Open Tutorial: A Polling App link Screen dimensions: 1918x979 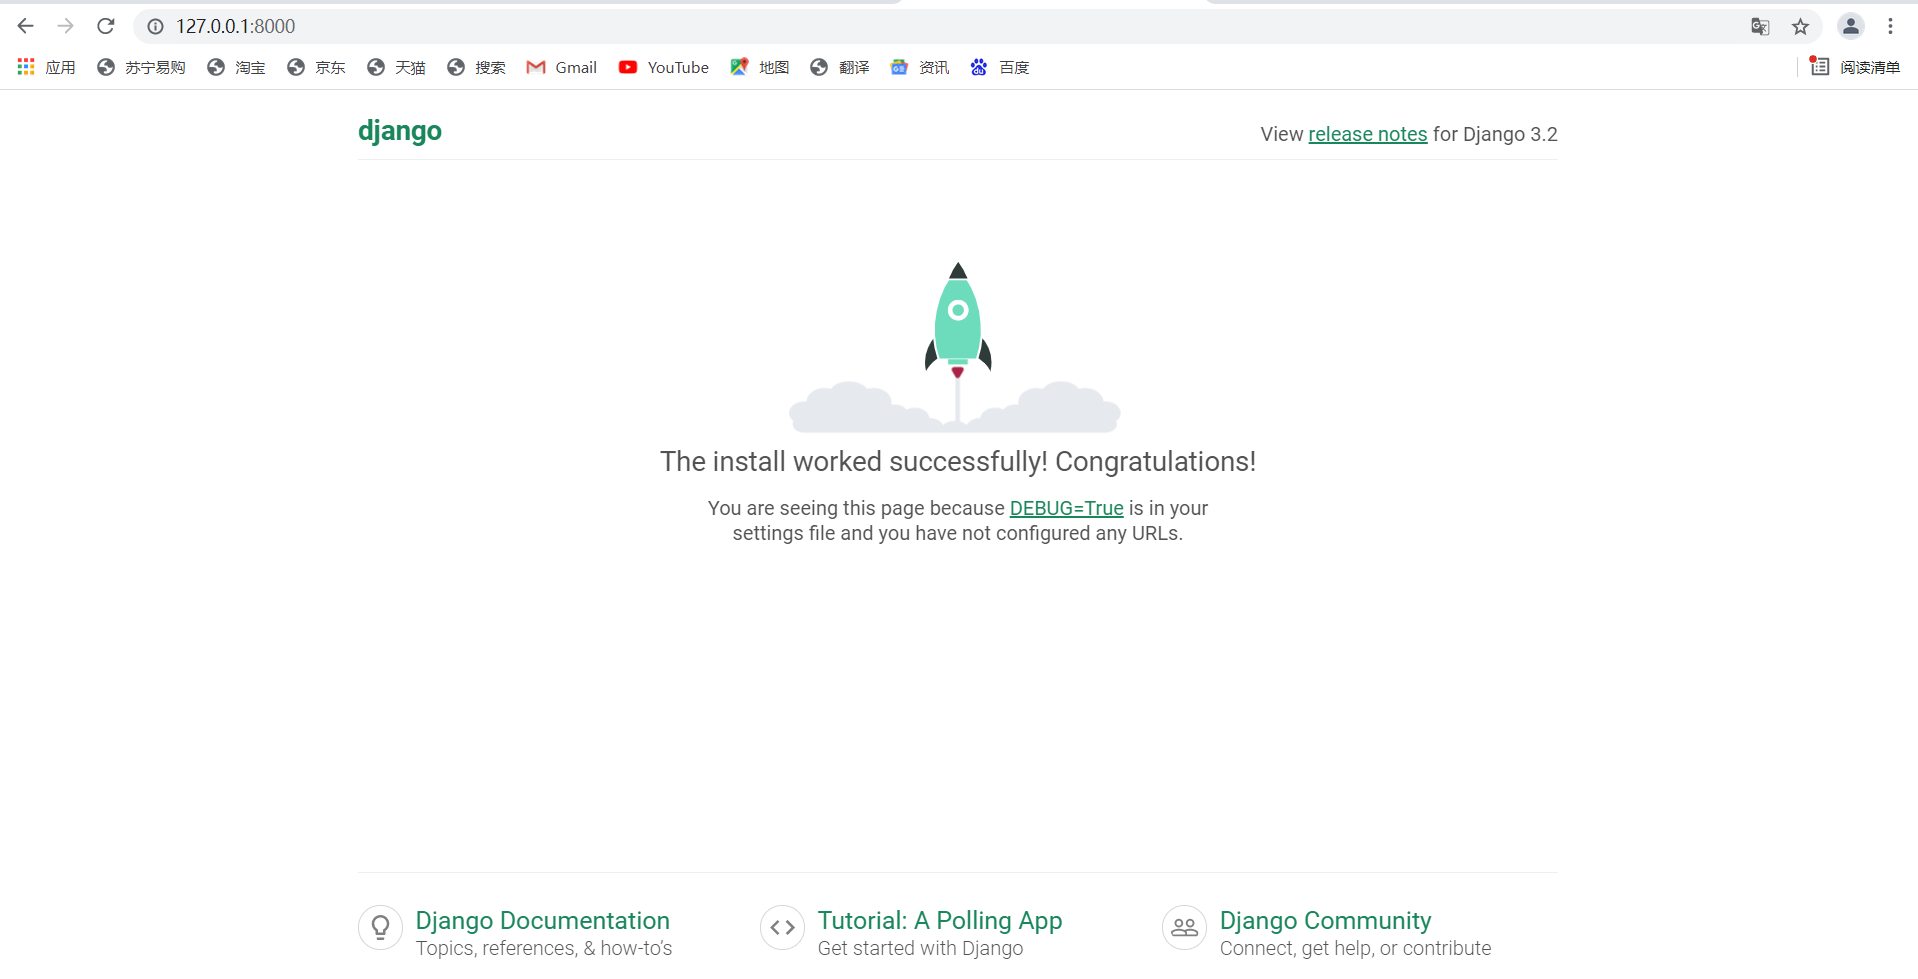click(940, 920)
